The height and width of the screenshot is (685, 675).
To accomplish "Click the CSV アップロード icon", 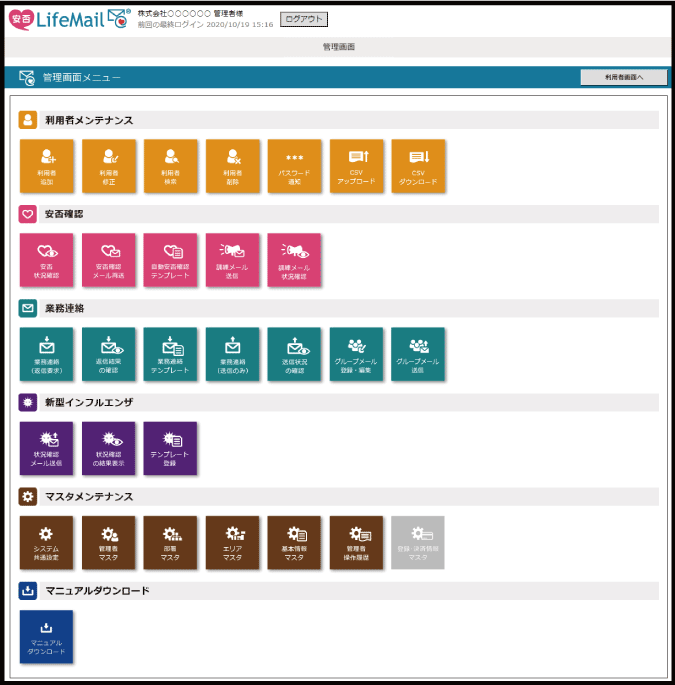I will click(357, 165).
